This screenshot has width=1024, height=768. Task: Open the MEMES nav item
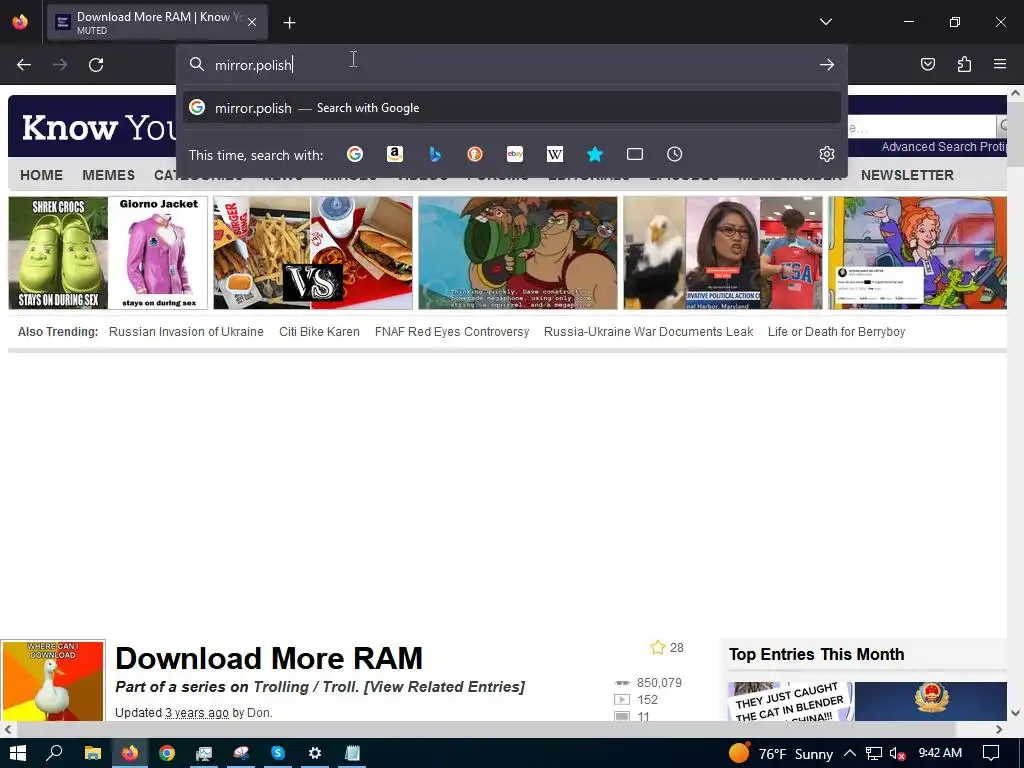click(108, 175)
